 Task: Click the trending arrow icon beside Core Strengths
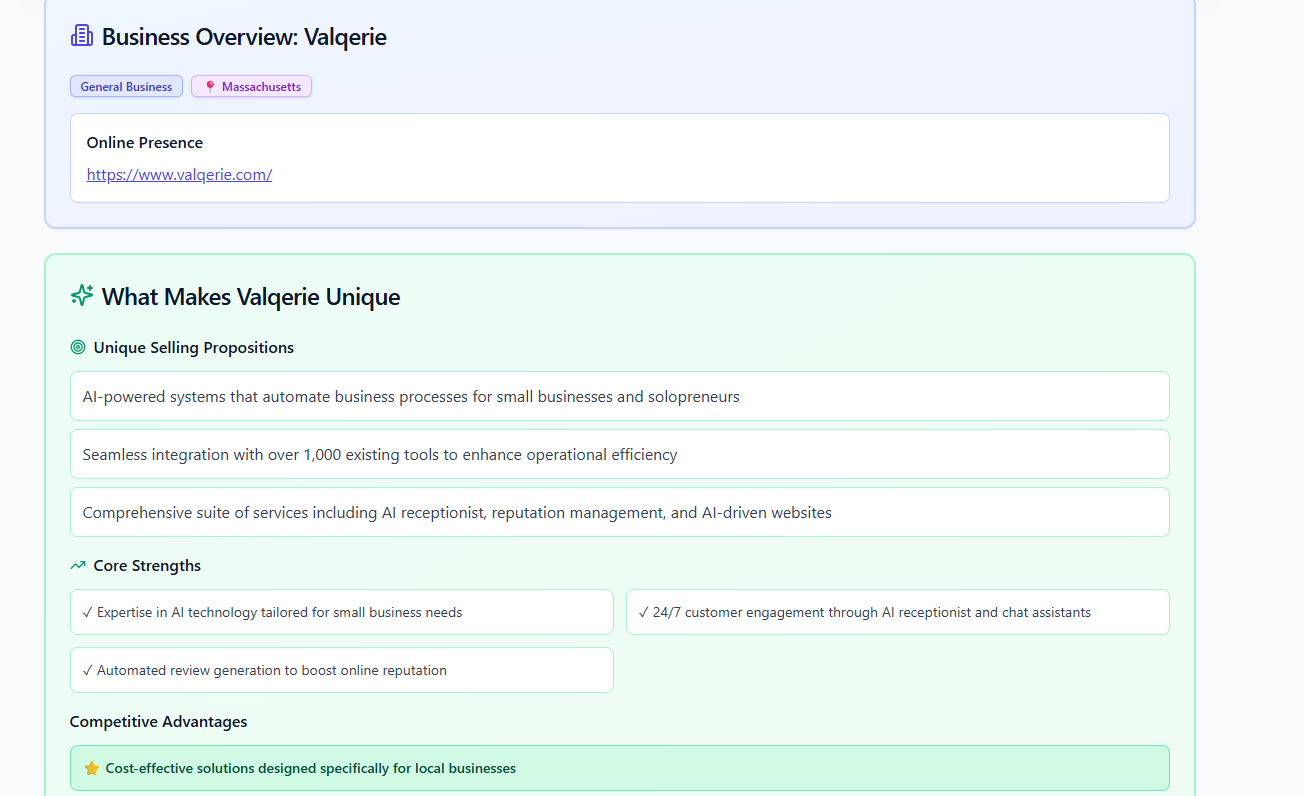(77, 565)
